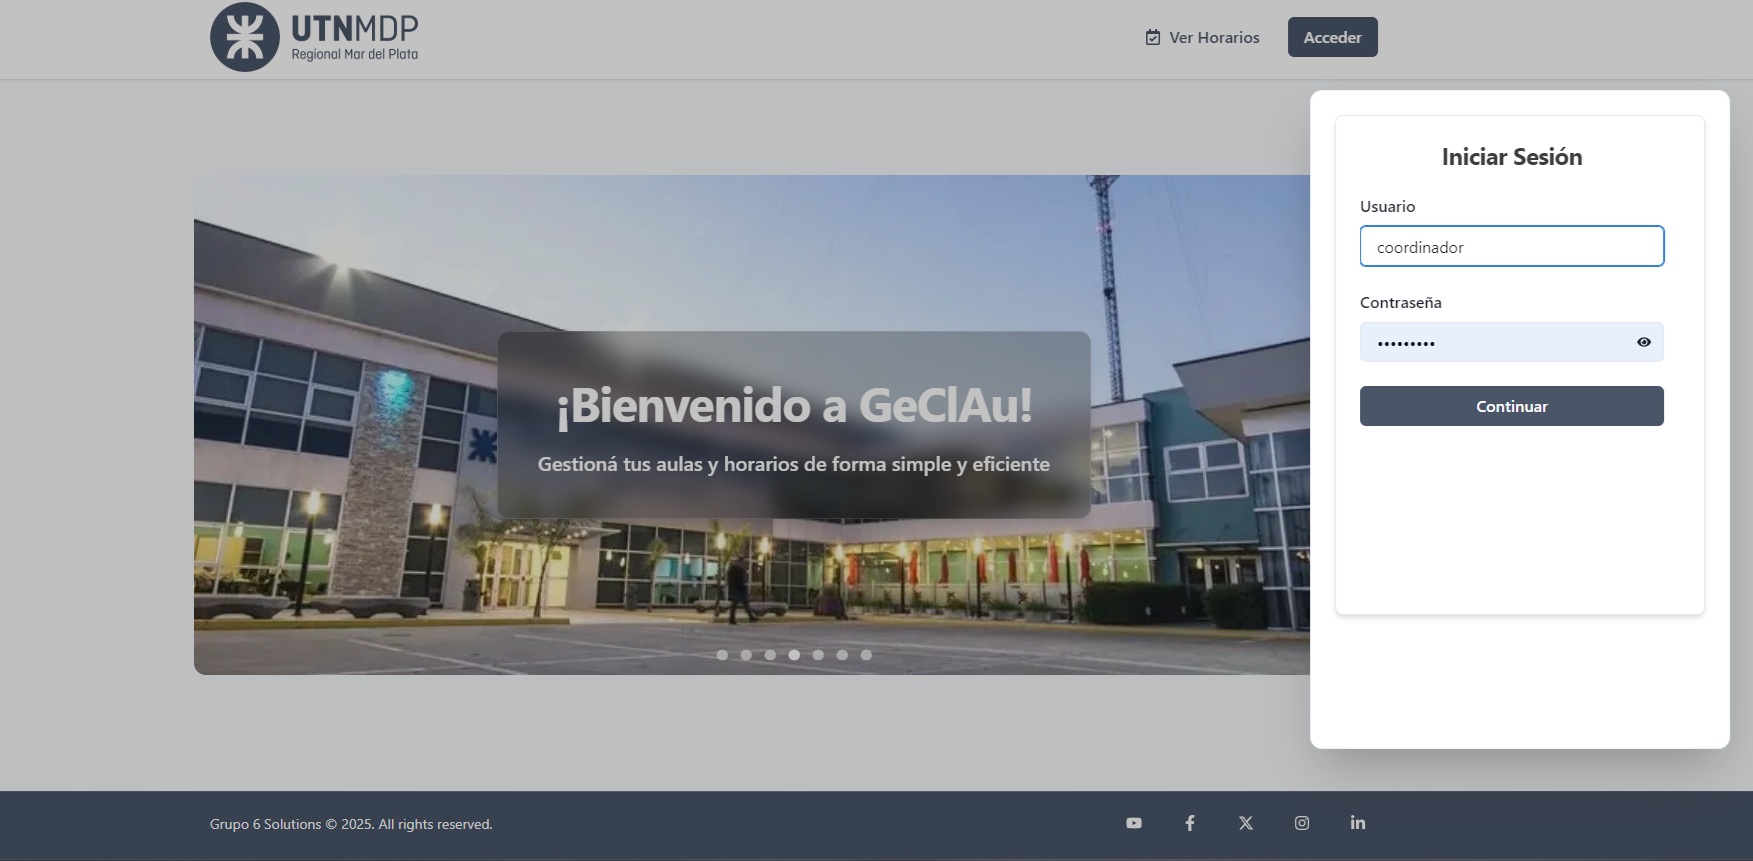Click the ¡Bienvenido a GeClAu! heading
The image size is (1753, 861).
(x=794, y=405)
